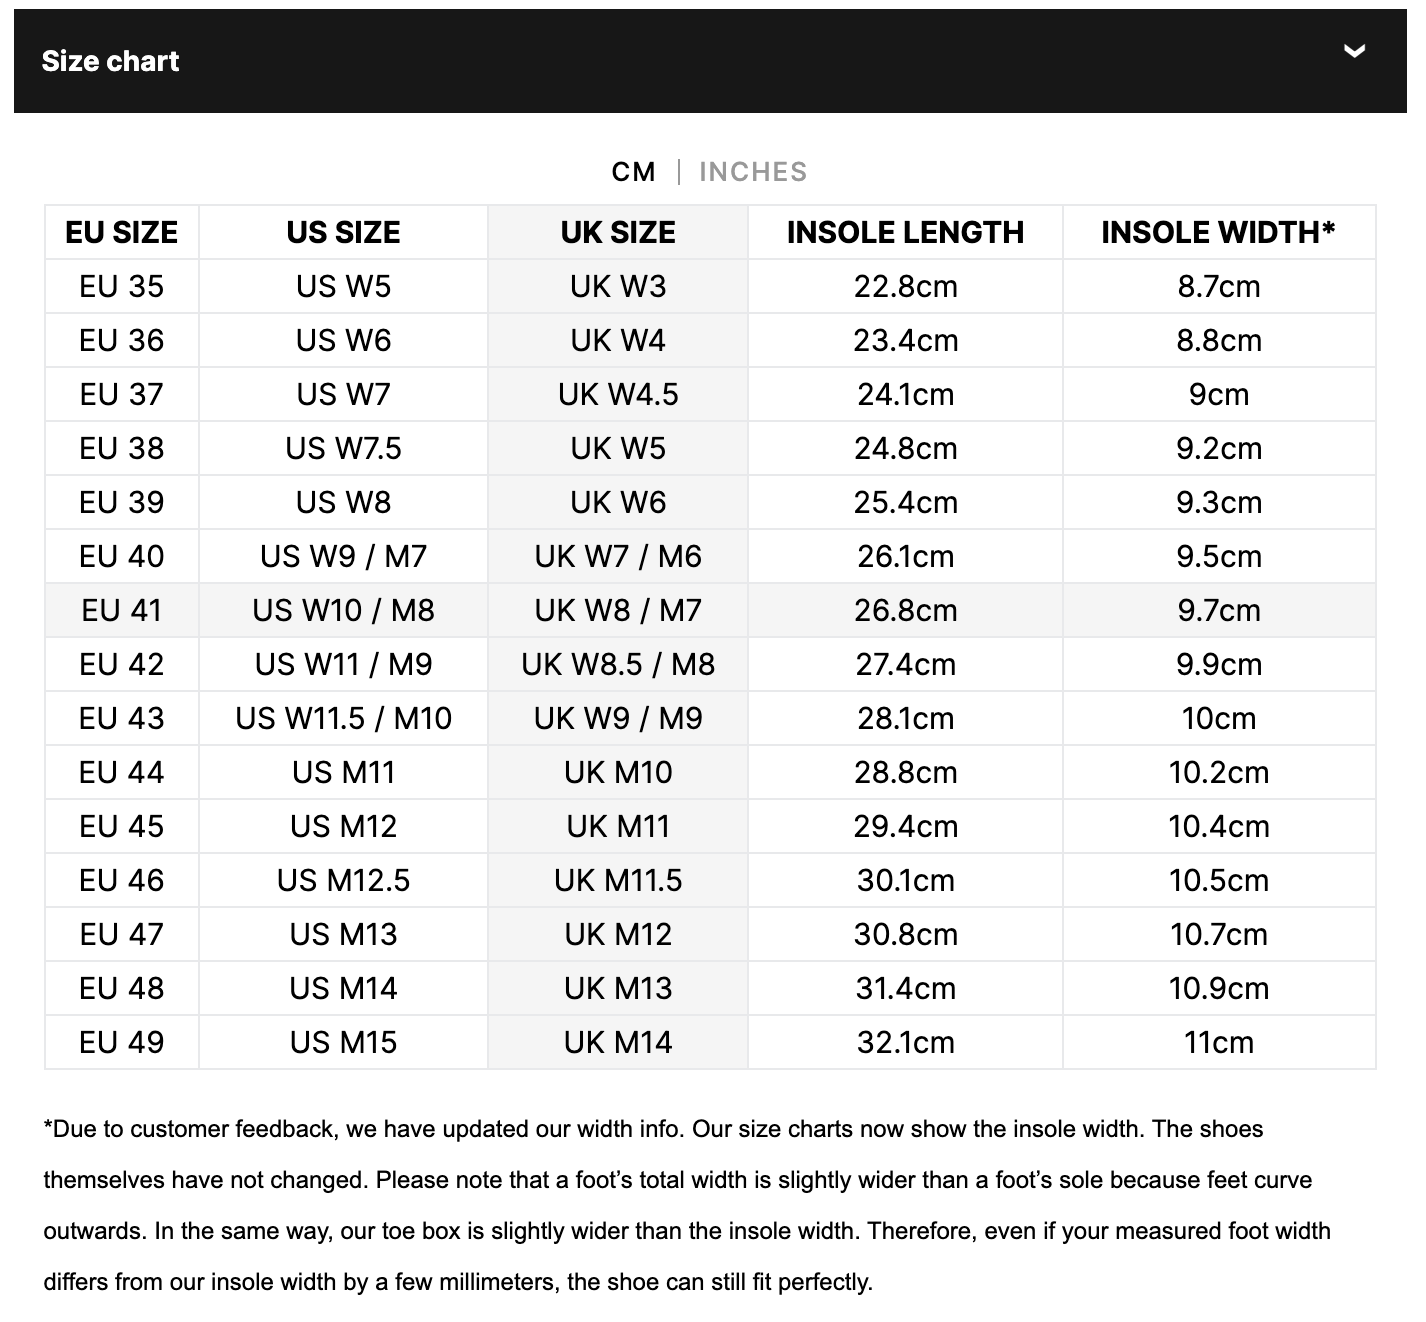Click the Size chart header bar
The height and width of the screenshot is (1322, 1426).
click(x=710, y=61)
